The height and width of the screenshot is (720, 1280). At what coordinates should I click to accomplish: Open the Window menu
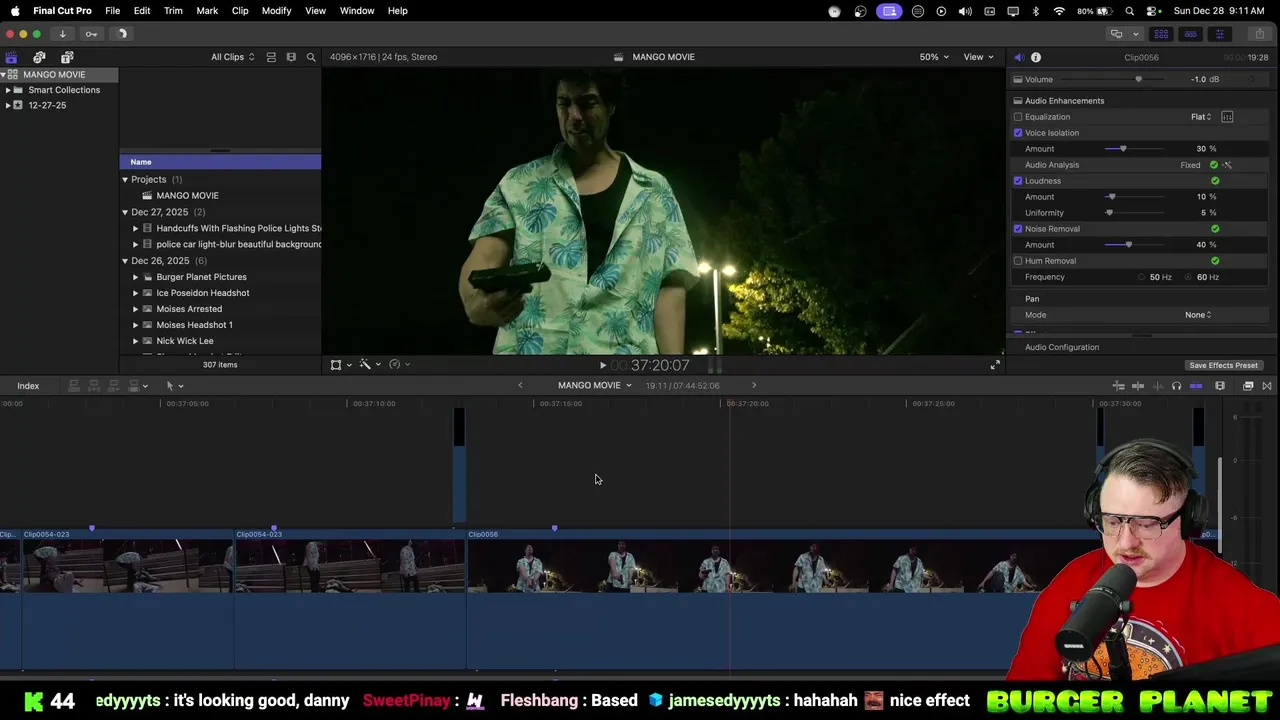click(x=357, y=11)
